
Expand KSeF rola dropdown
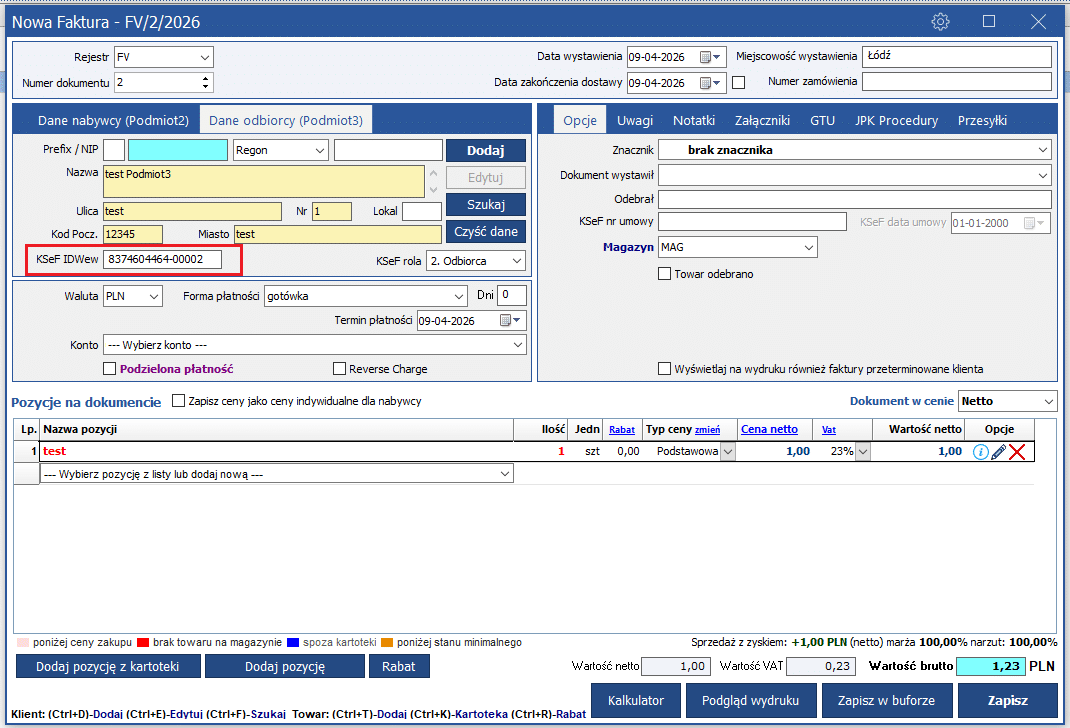click(516, 261)
